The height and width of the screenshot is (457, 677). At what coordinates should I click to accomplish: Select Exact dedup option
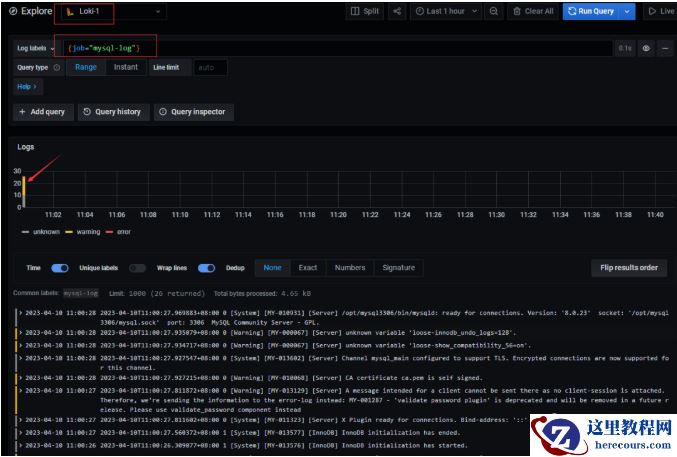click(x=308, y=268)
